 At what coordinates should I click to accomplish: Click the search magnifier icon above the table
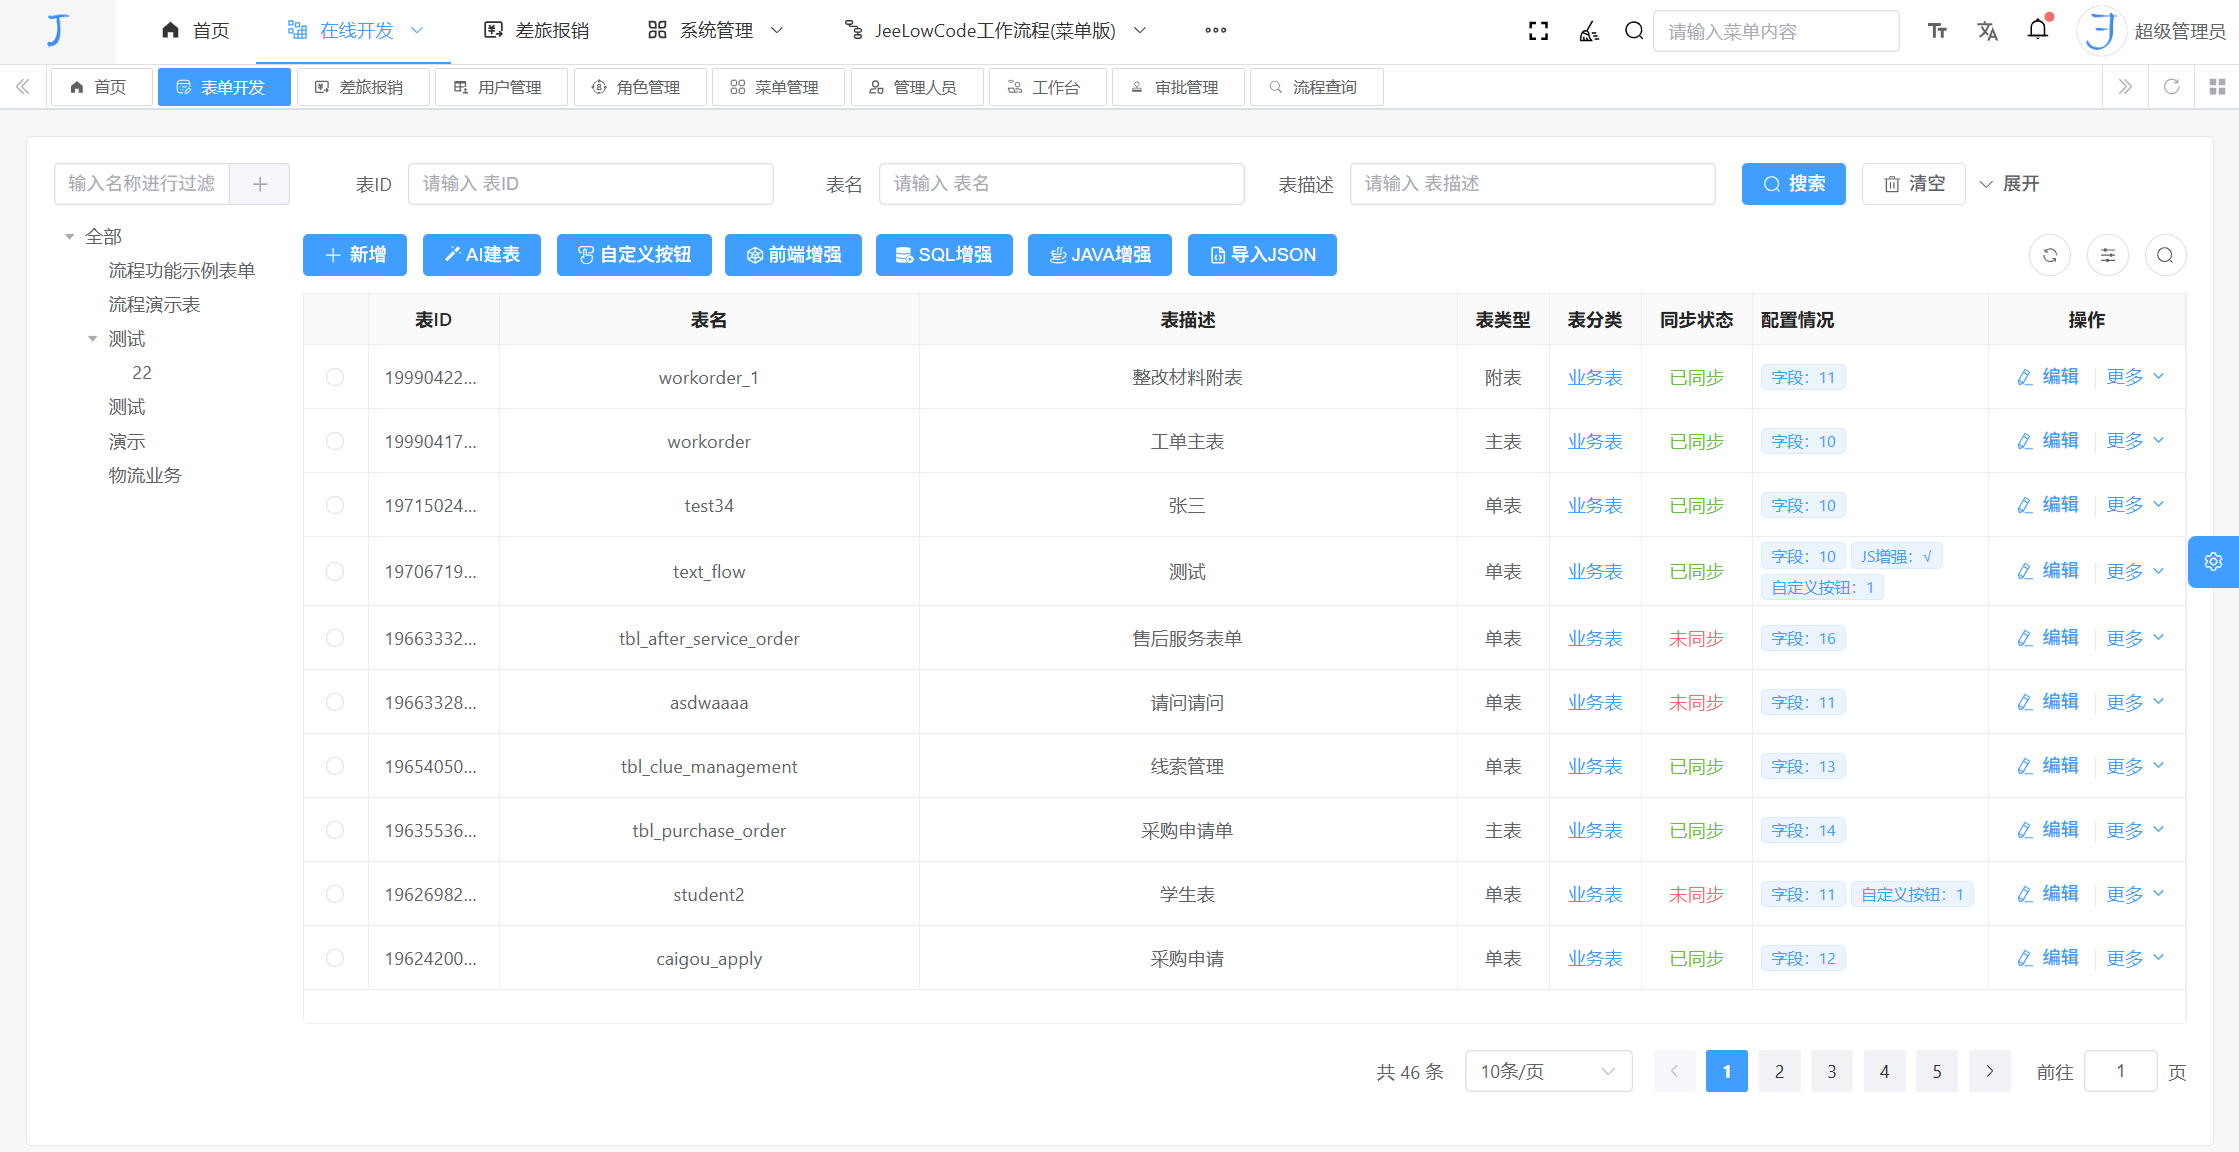(x=2166, y=255)
